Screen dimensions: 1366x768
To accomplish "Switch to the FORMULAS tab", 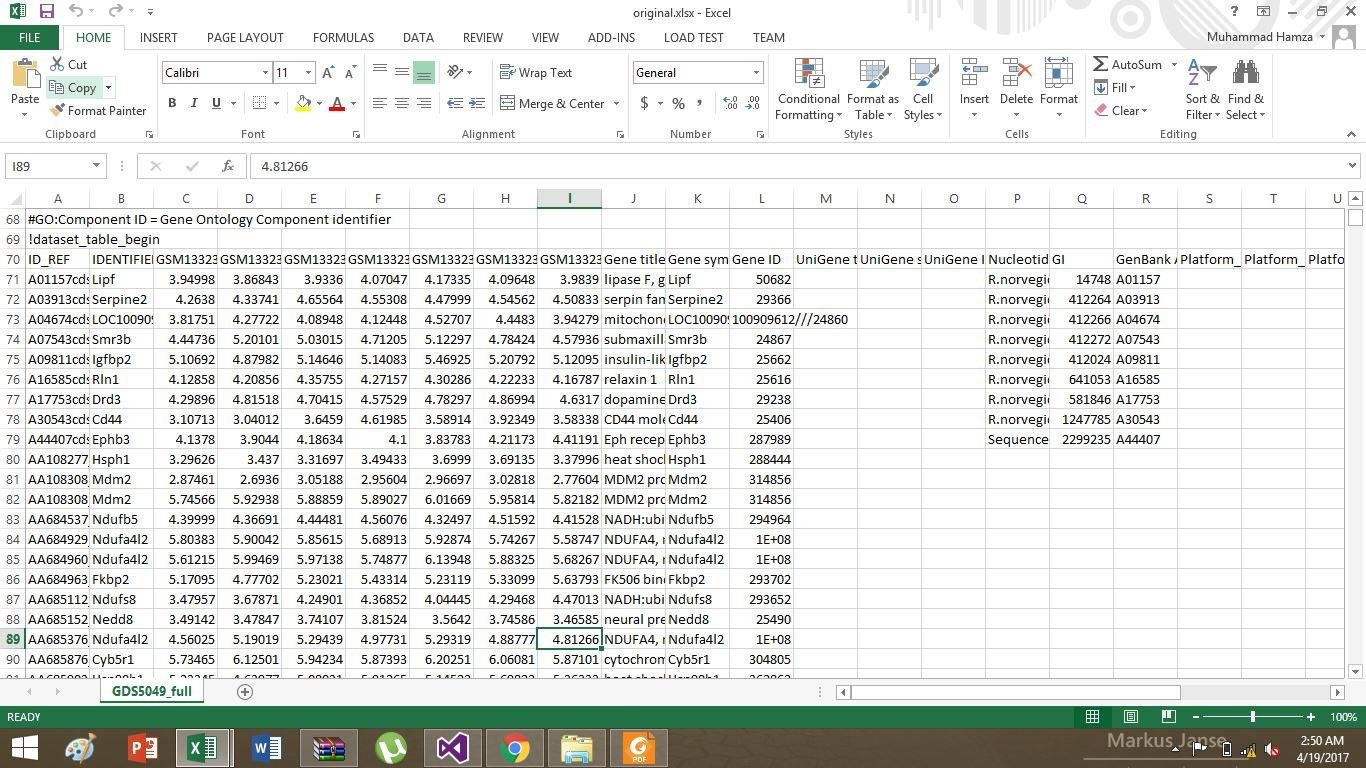I will [x=343, y=37].
